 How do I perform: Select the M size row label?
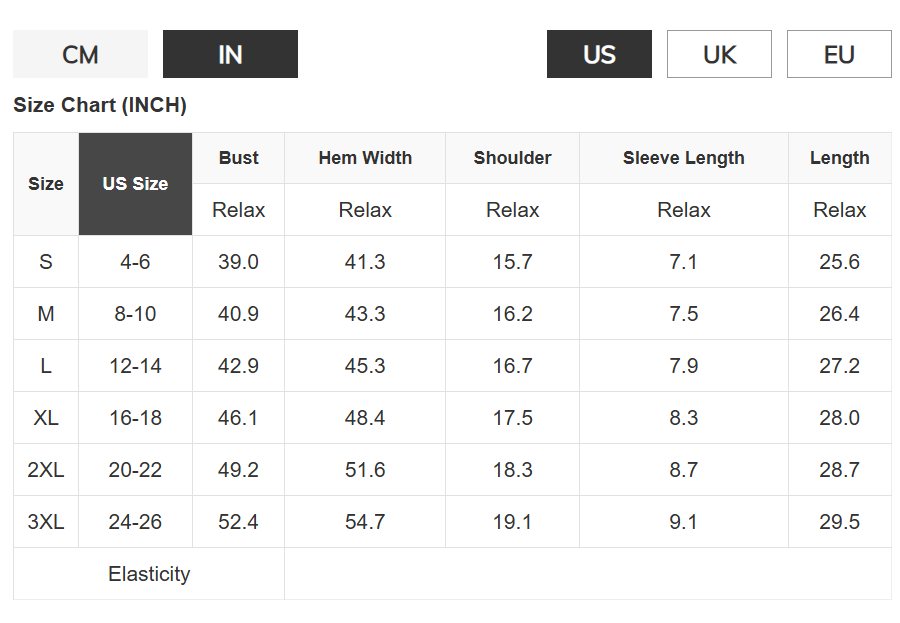click(46, 314)
